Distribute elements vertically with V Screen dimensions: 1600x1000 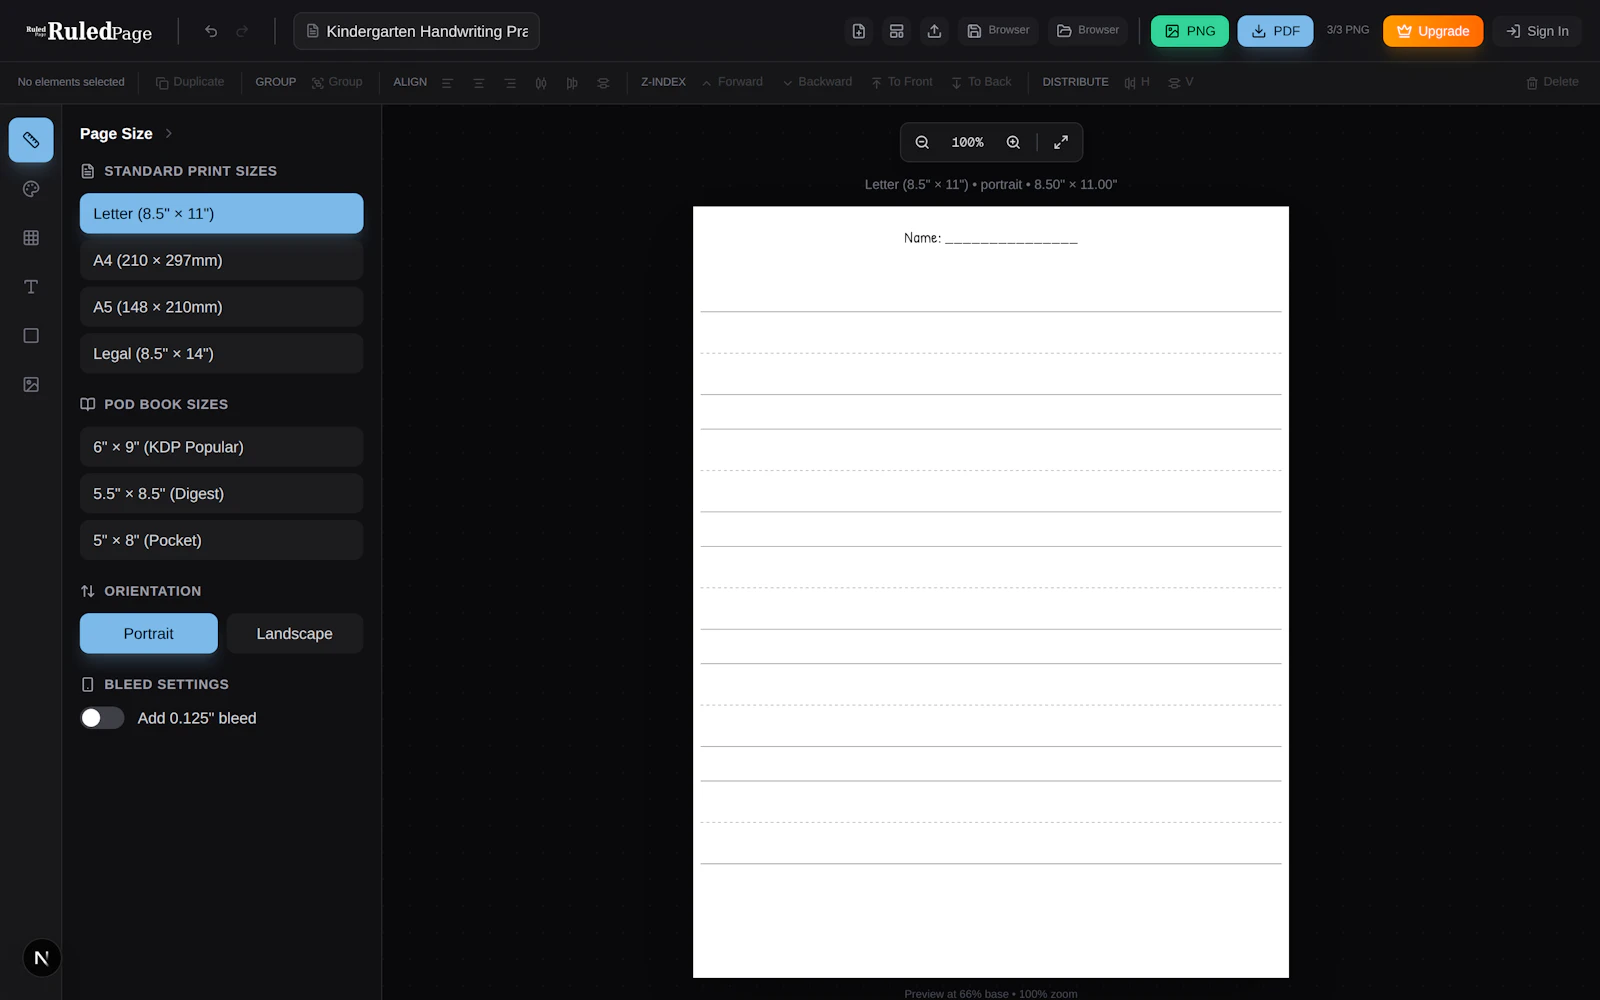coord(1181,82)
